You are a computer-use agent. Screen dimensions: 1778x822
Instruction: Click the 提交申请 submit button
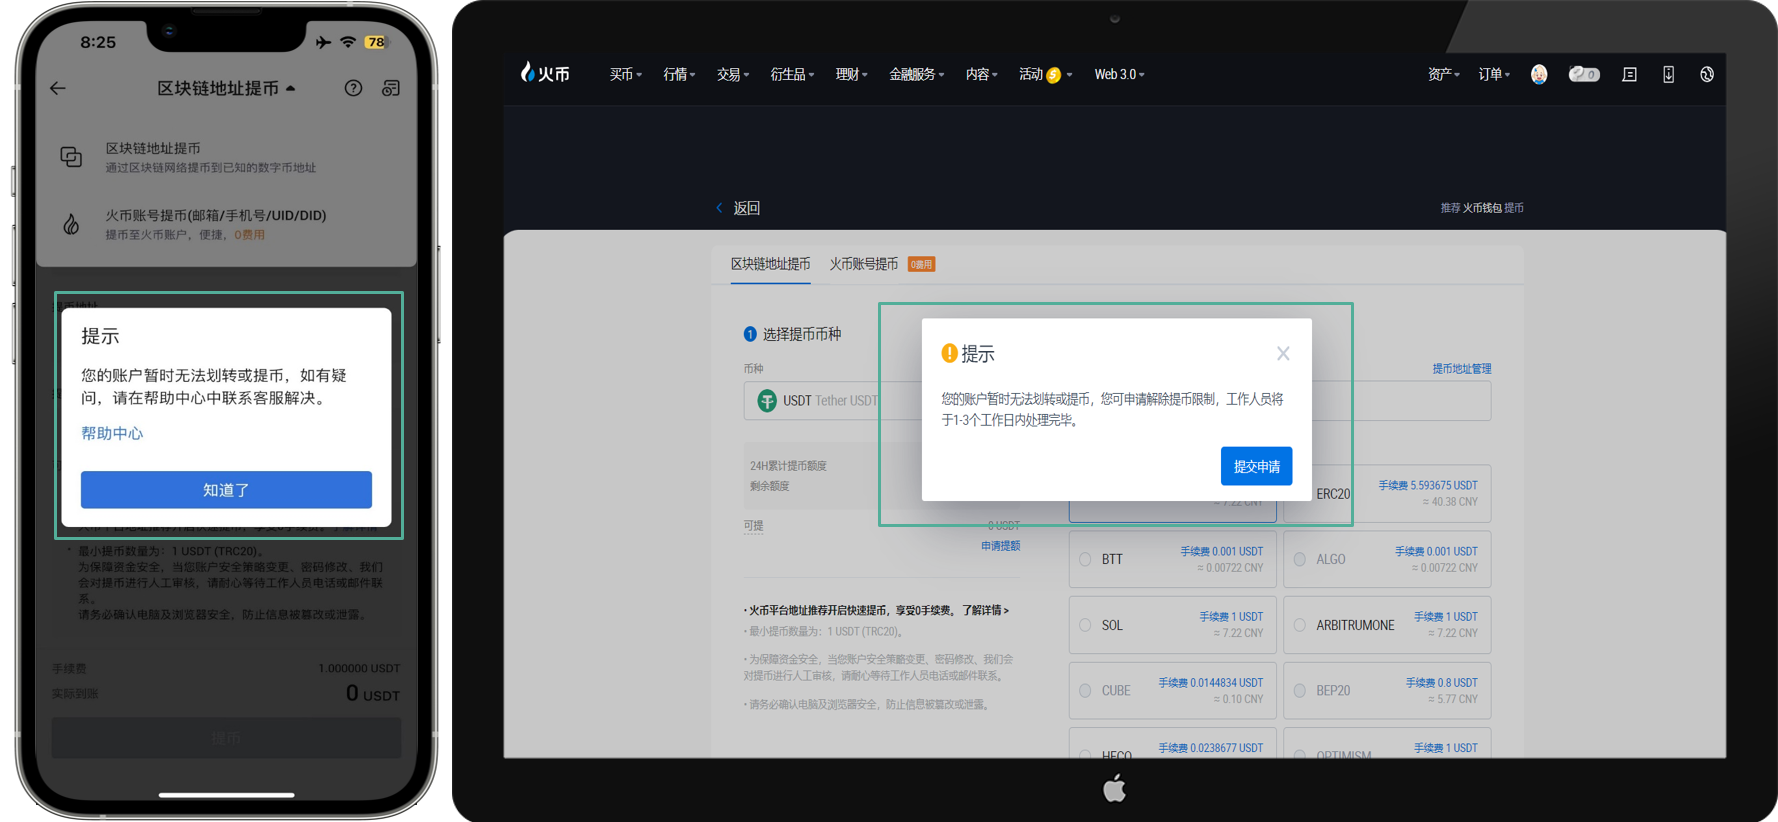coord(1256,466)
